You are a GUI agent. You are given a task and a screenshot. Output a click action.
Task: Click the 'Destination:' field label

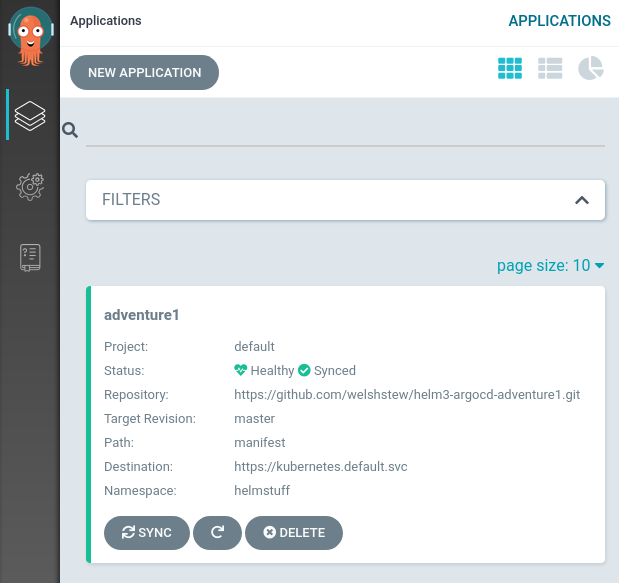point(139,467)
